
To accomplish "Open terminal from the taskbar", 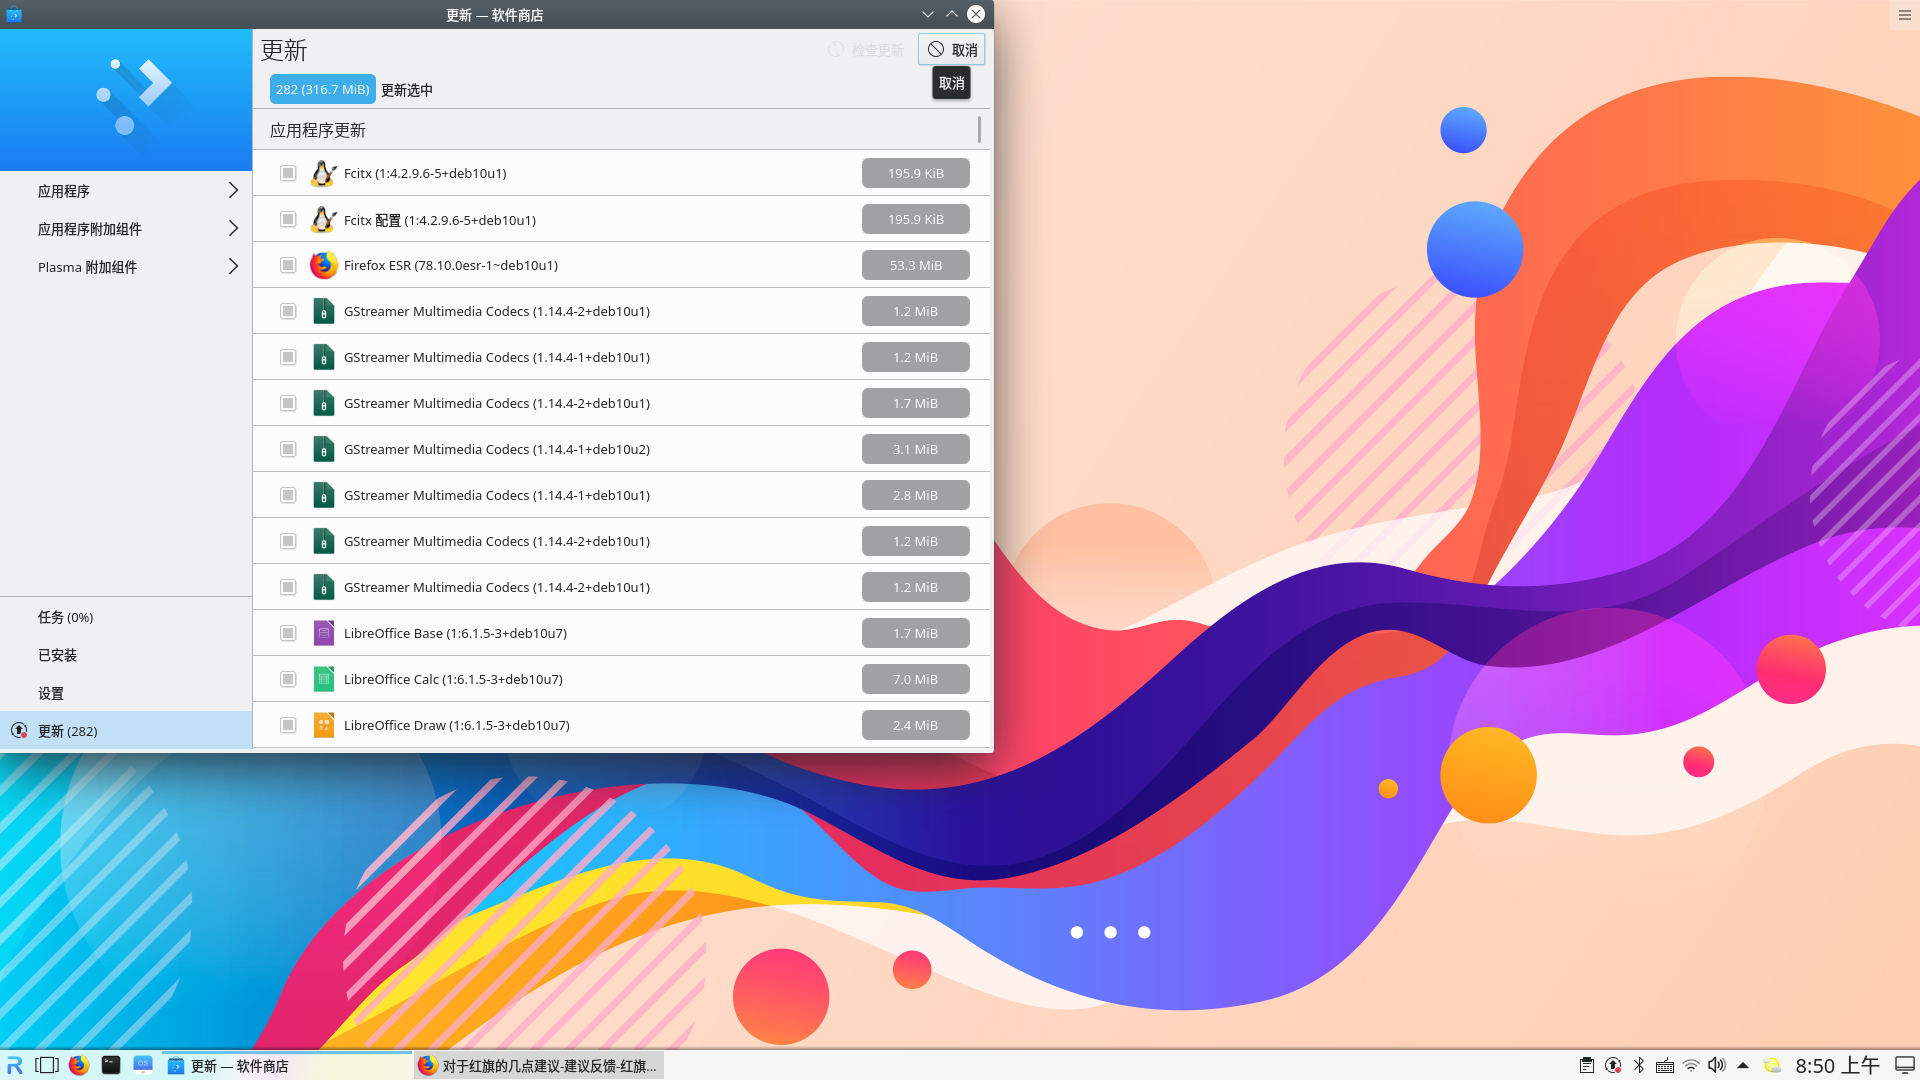I will tap(111, 1065).
